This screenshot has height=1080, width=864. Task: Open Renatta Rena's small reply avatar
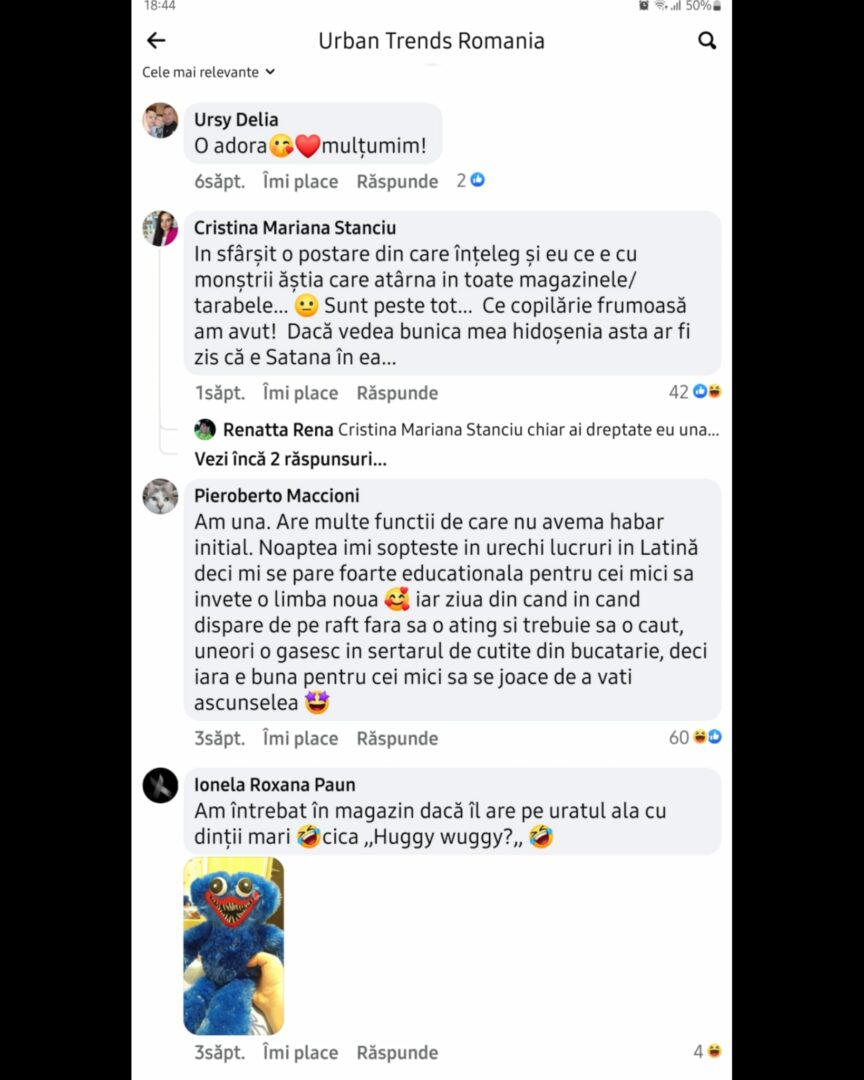pyautogui.click(x=205, y=430)
